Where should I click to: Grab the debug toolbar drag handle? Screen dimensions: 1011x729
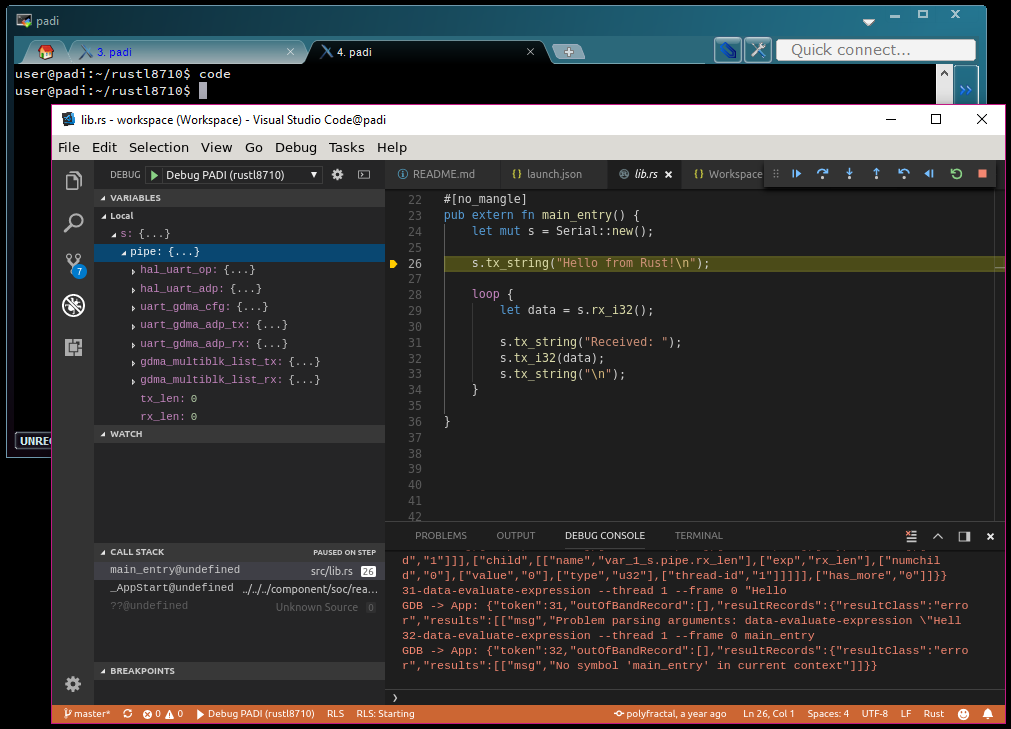click(776, 173)
